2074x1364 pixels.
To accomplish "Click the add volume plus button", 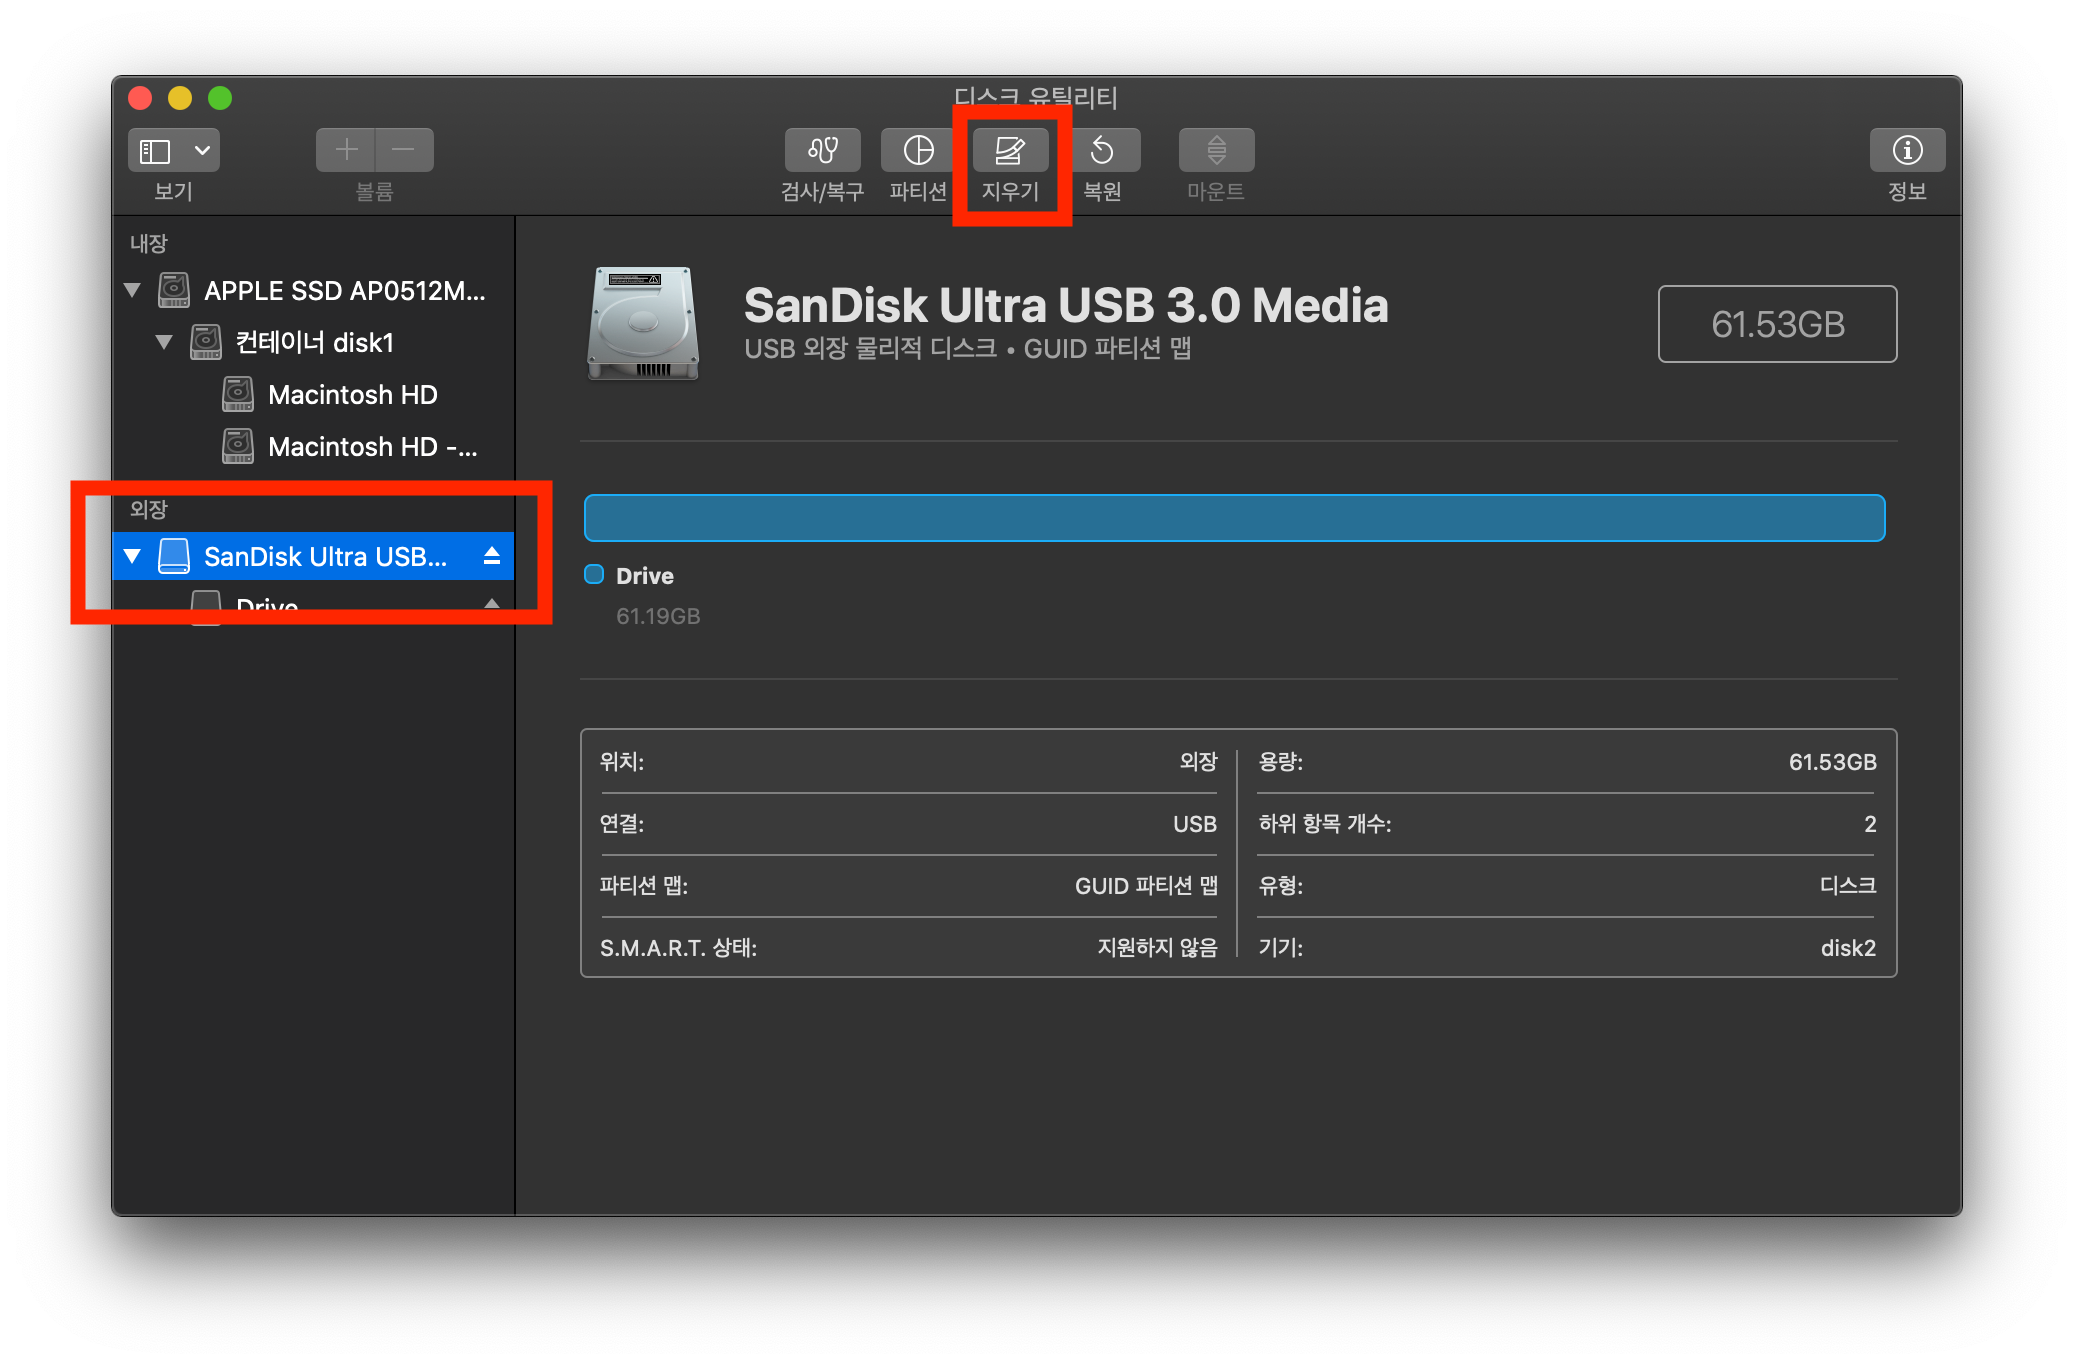I will pos(346,150).
